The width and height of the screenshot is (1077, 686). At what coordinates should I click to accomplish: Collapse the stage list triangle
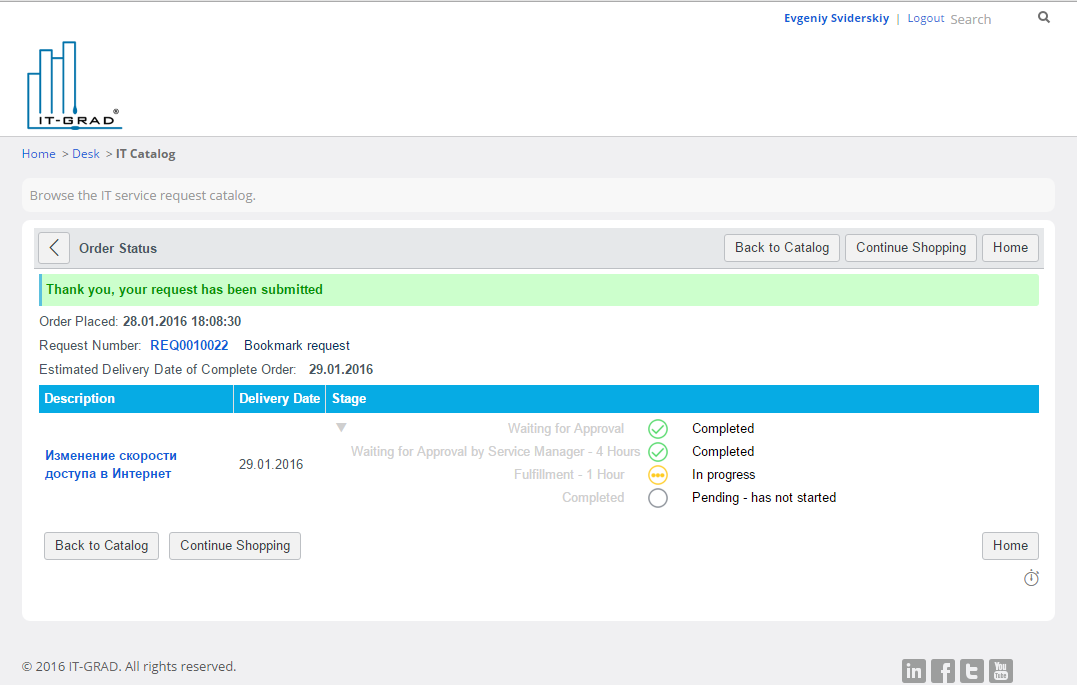(x=341, y=428)
